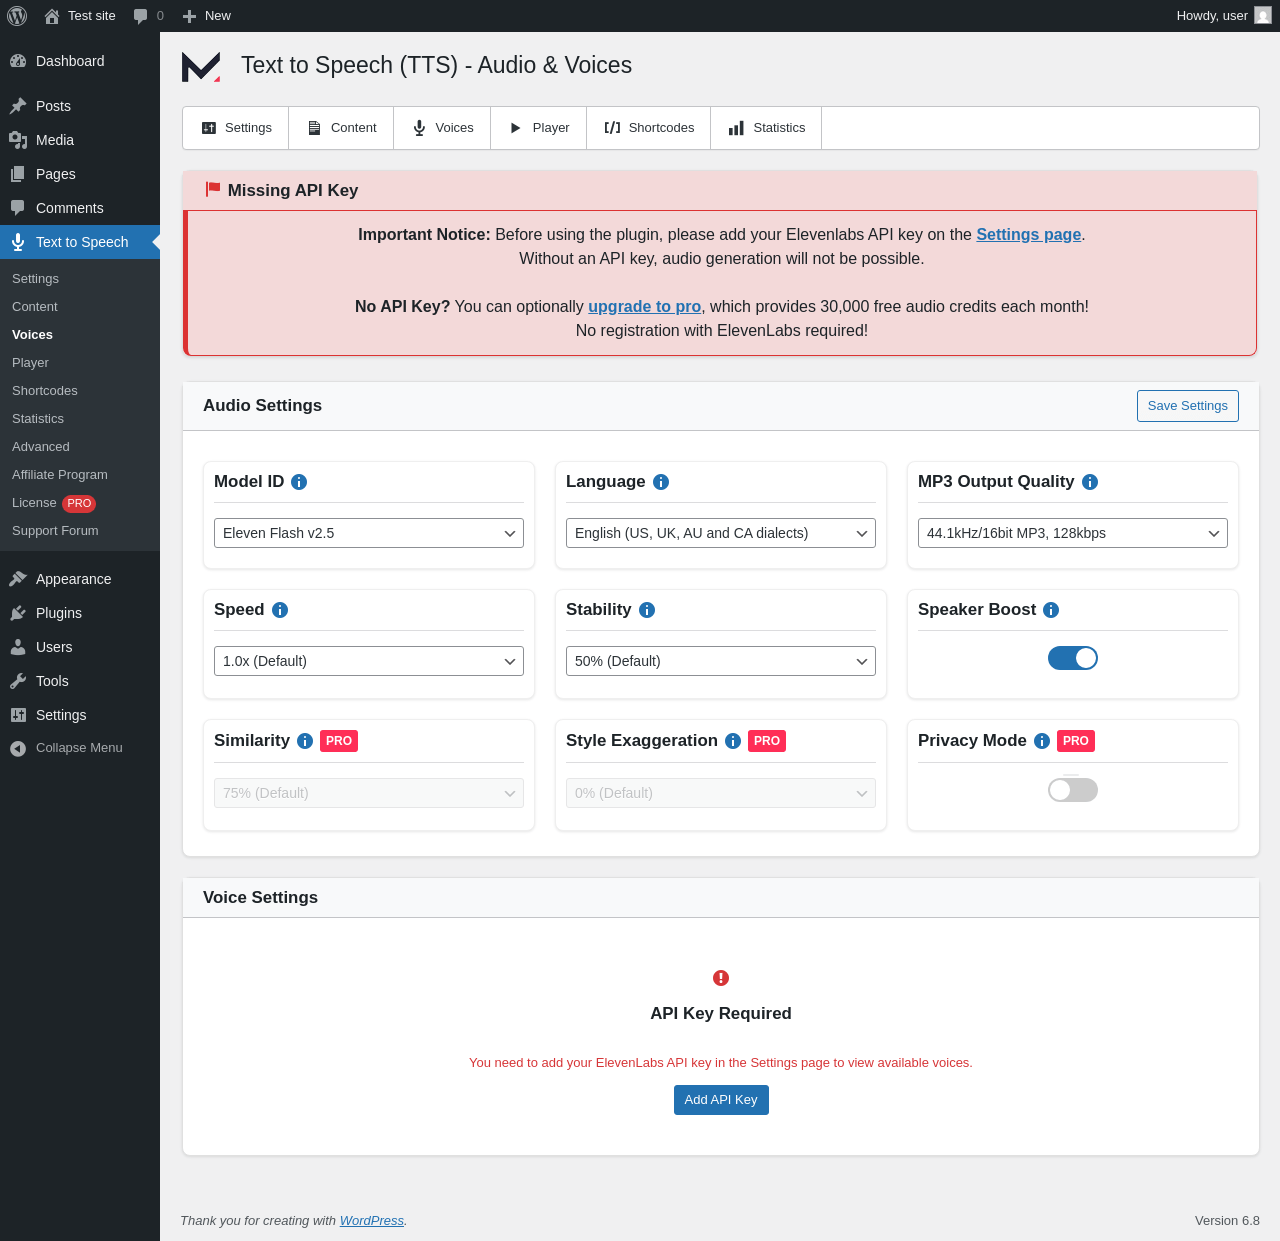Click the red flag icon in Missing API Key
1280x1241 pixels.
[x=213, y=189]
